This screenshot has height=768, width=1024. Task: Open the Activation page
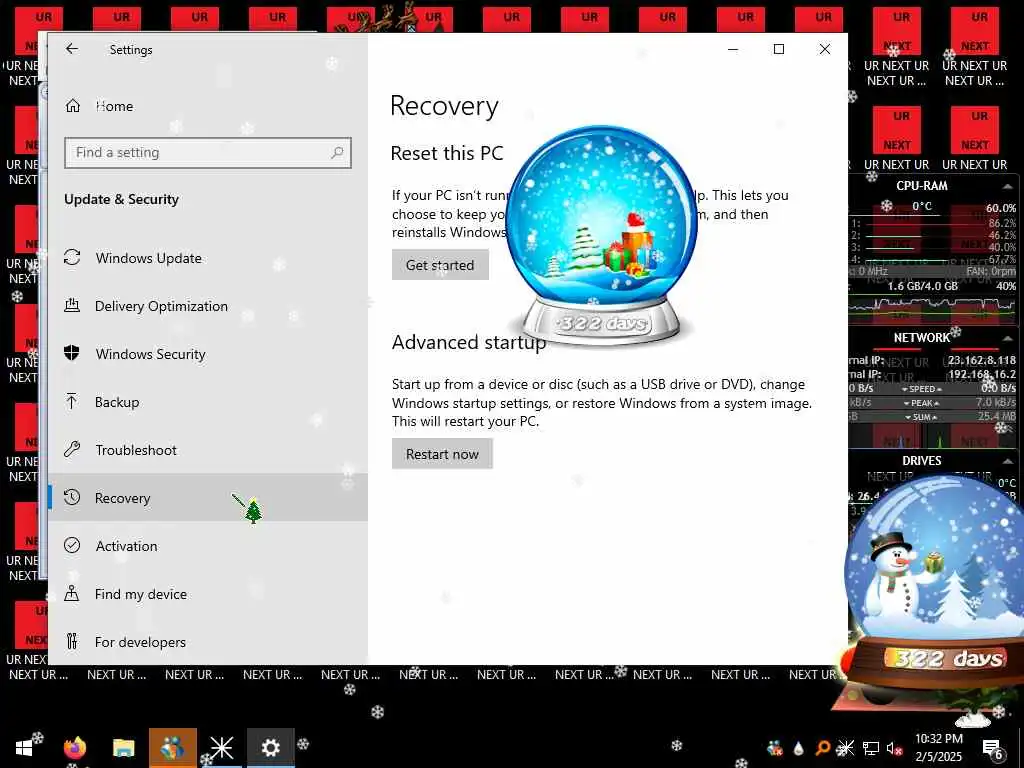208,546
